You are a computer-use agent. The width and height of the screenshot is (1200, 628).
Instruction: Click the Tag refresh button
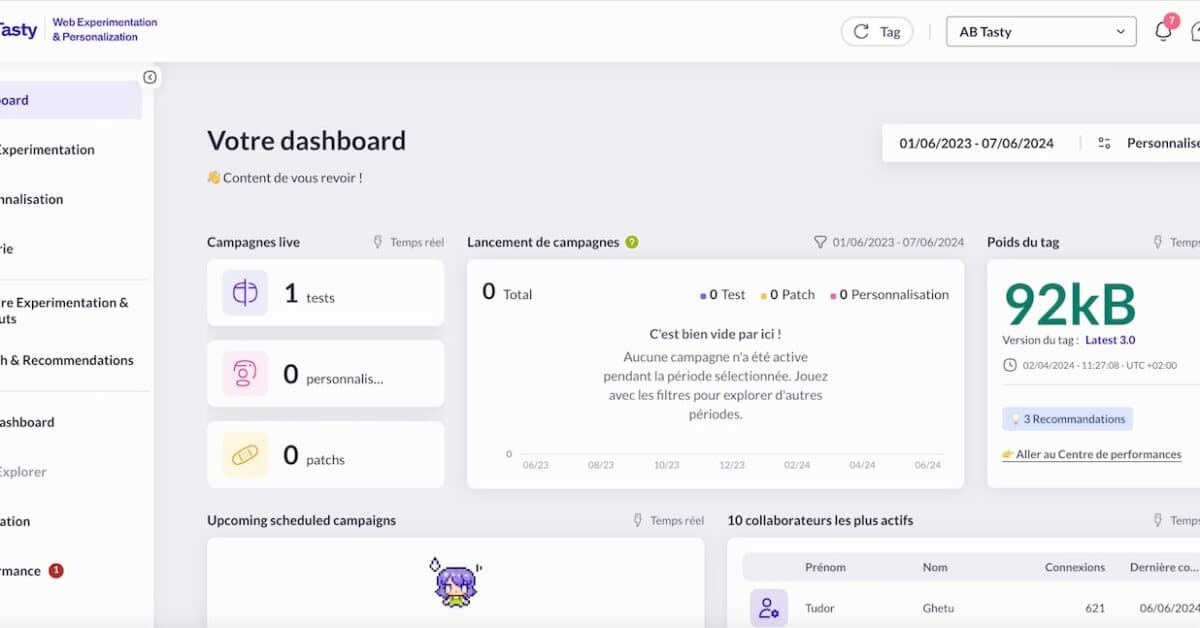[x=877, y=32]
